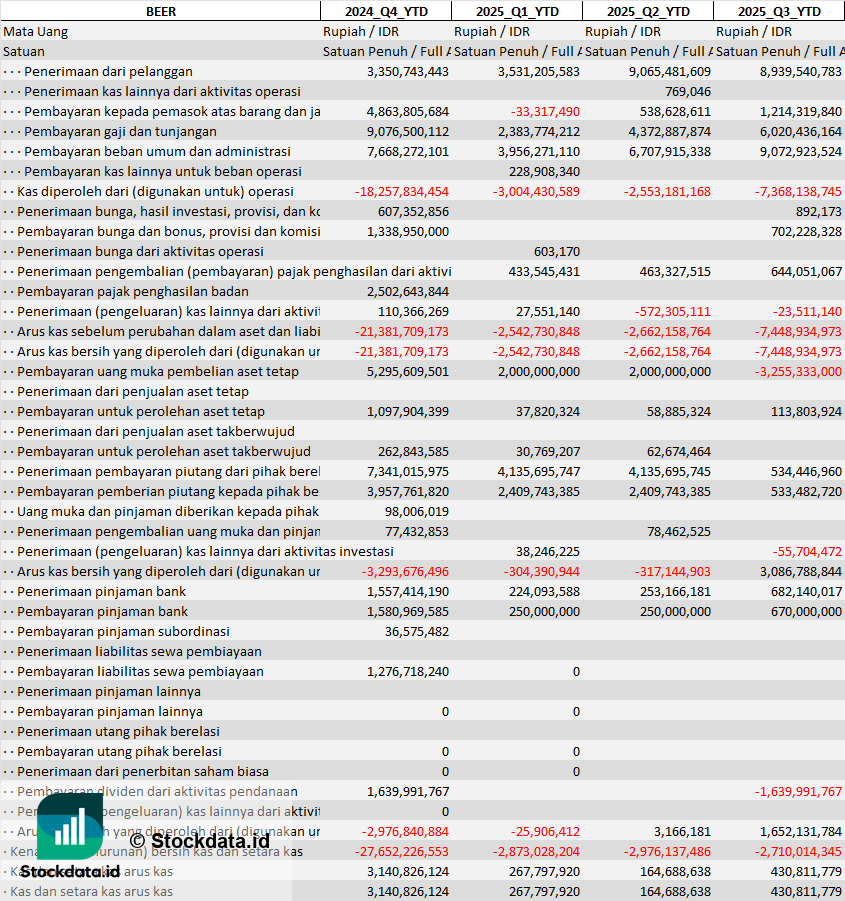Click Kas diperoleh dari (digunakan untuk) operasi
845x901 pixels.
click(x=155, y=192)
